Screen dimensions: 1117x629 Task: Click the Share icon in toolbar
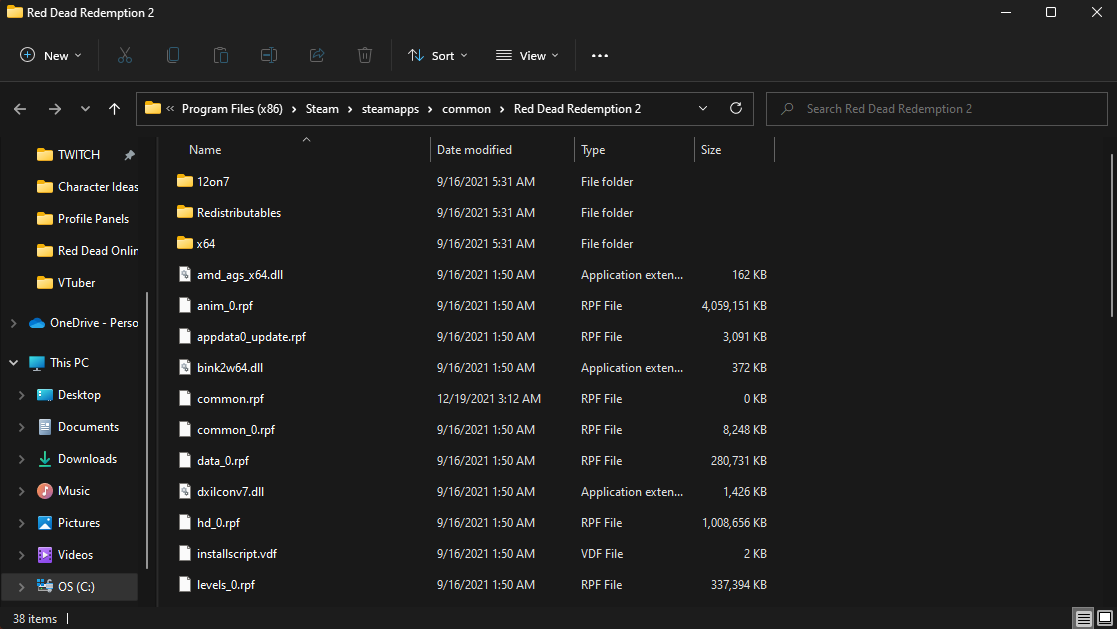(x=317, y=56)
